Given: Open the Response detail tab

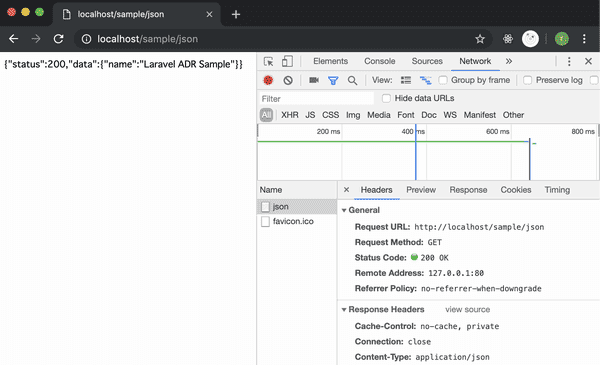Looking at the screenshot, I should pos(468,190).
